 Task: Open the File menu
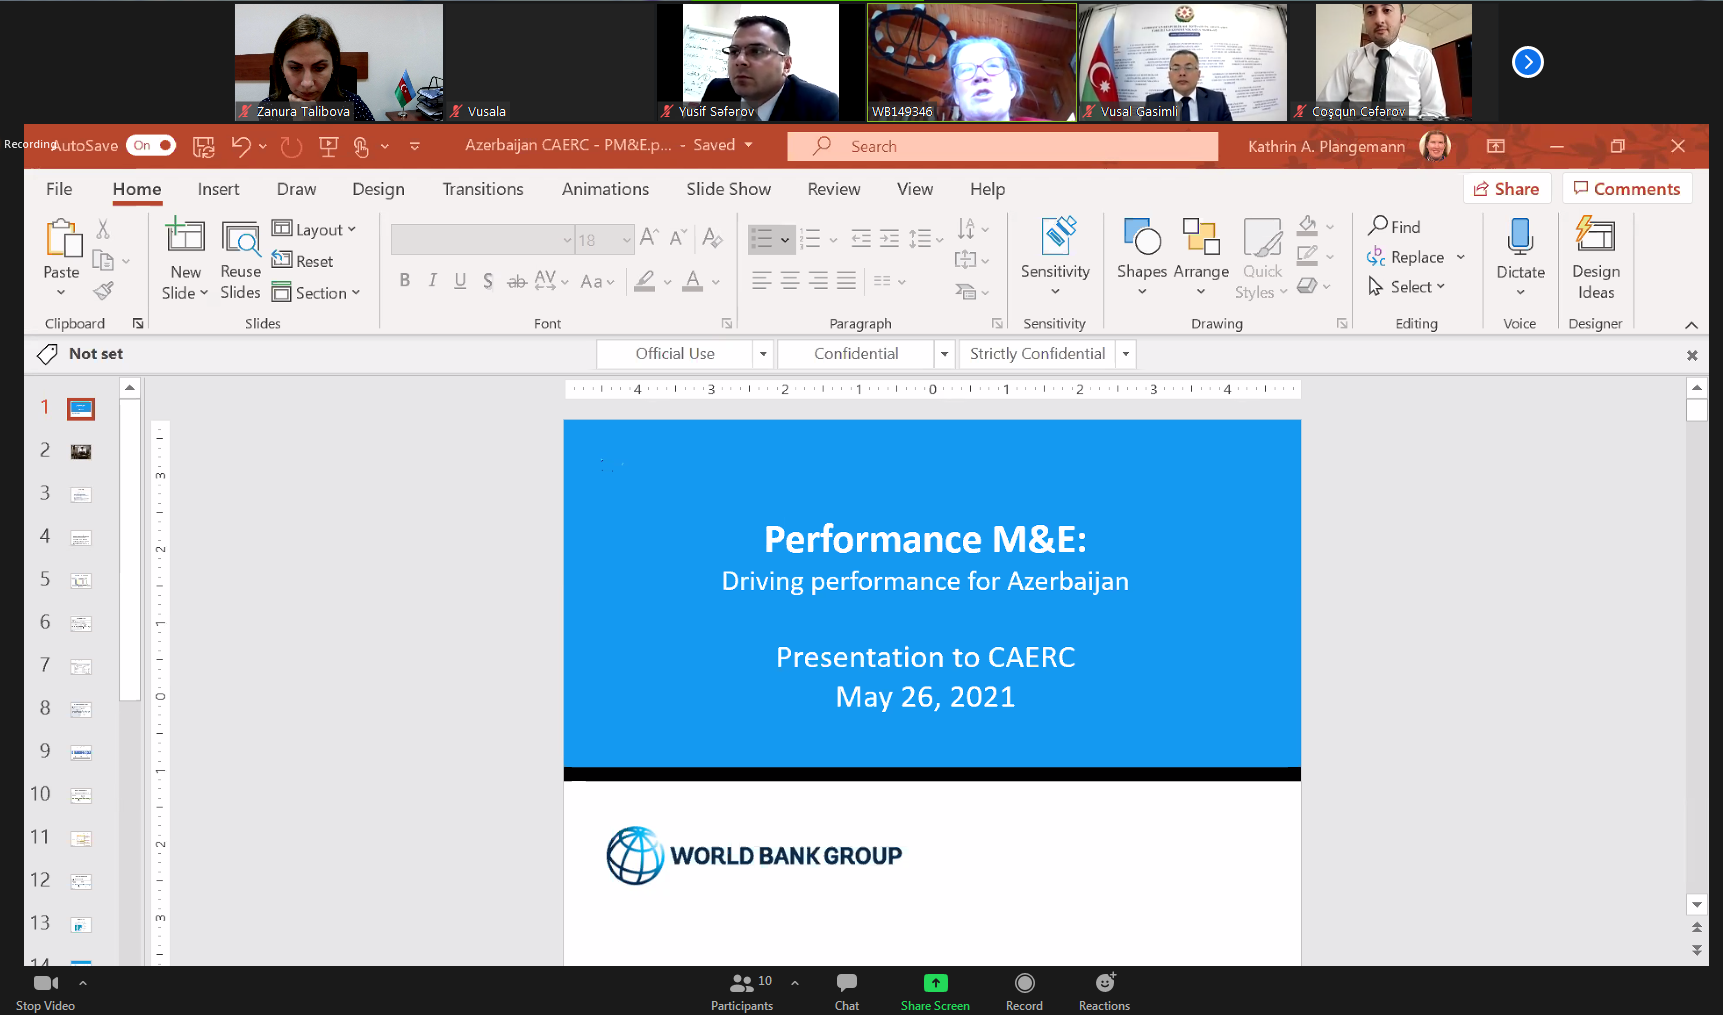coord(59,189)
